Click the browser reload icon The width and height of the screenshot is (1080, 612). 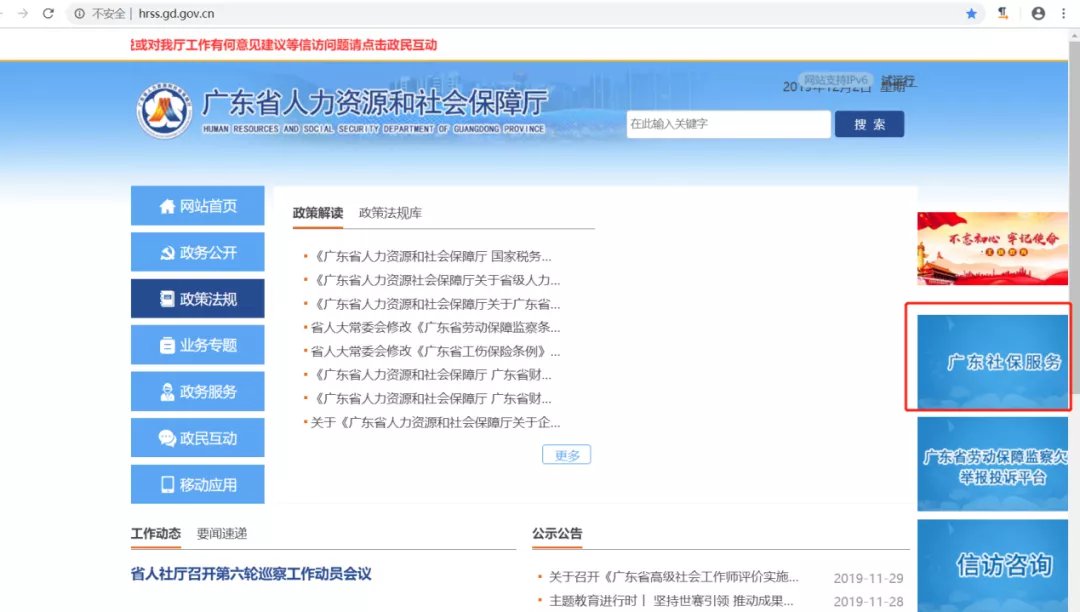[48, 14]
